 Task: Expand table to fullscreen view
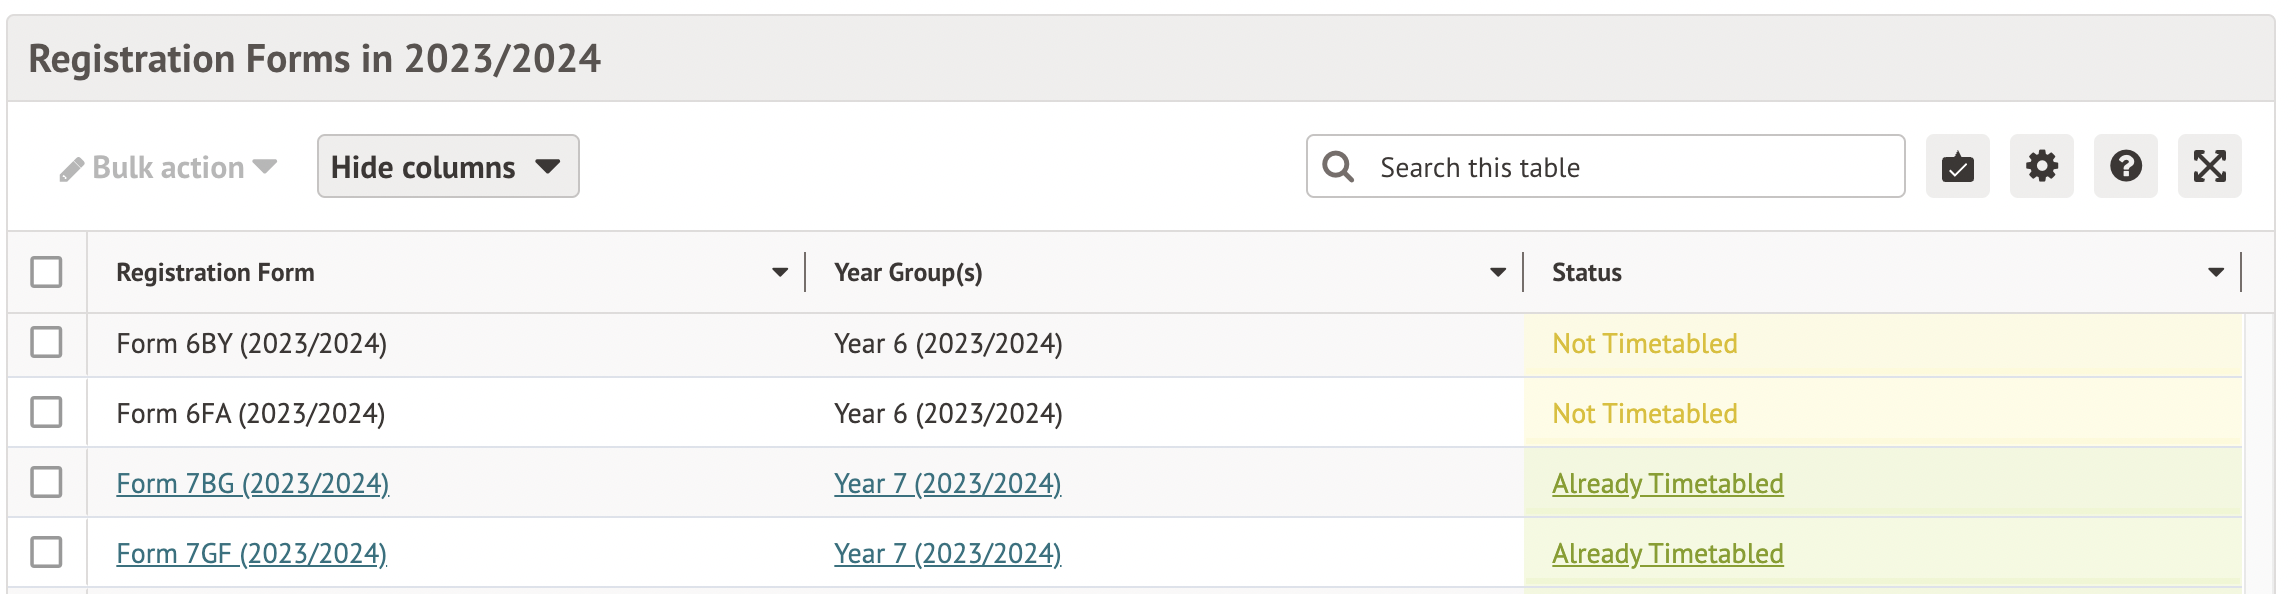click(2209, 166)
